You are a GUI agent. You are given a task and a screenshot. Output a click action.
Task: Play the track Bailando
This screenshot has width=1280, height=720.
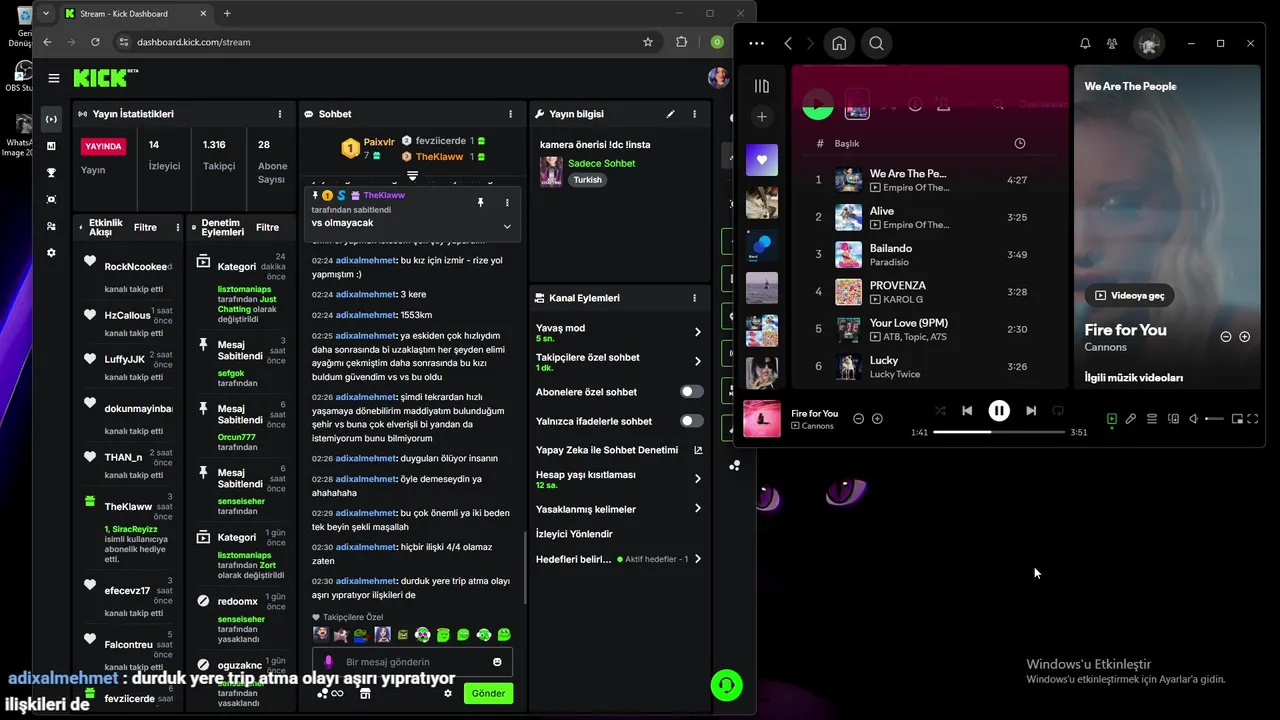pyautogui.click(x=891, y=248)
